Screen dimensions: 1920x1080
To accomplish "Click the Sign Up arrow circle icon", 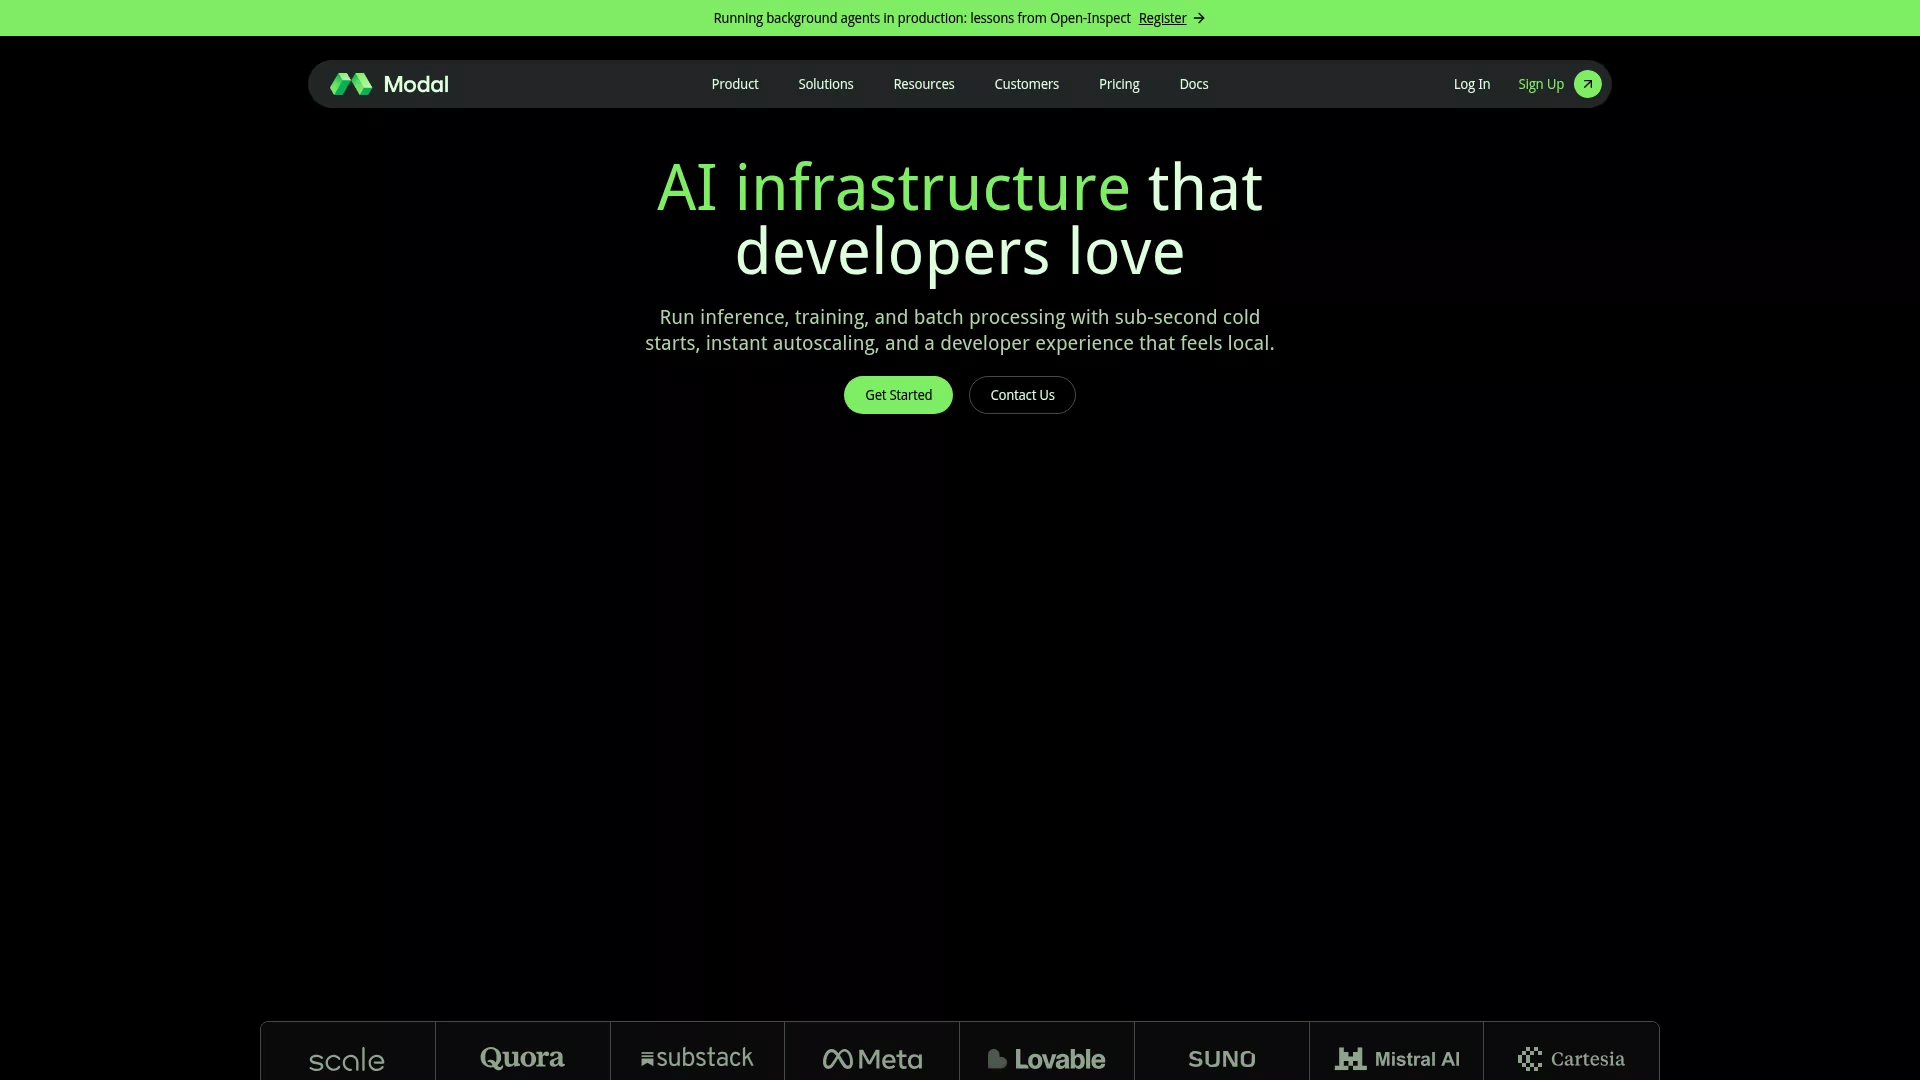I will (x=1587, y=84).
